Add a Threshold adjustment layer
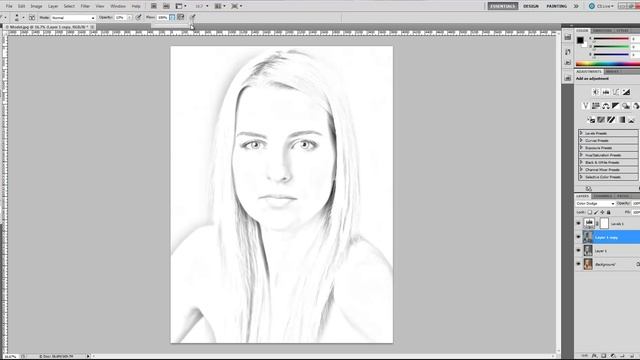Viewport: 640px width, 360px height. pos(611,120)
